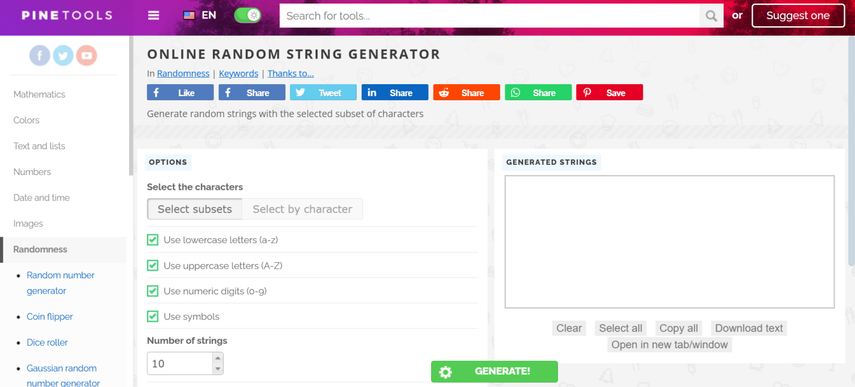The image size is (855, 387).
Task: Click the Suggest one button
Action: [798, 16]
